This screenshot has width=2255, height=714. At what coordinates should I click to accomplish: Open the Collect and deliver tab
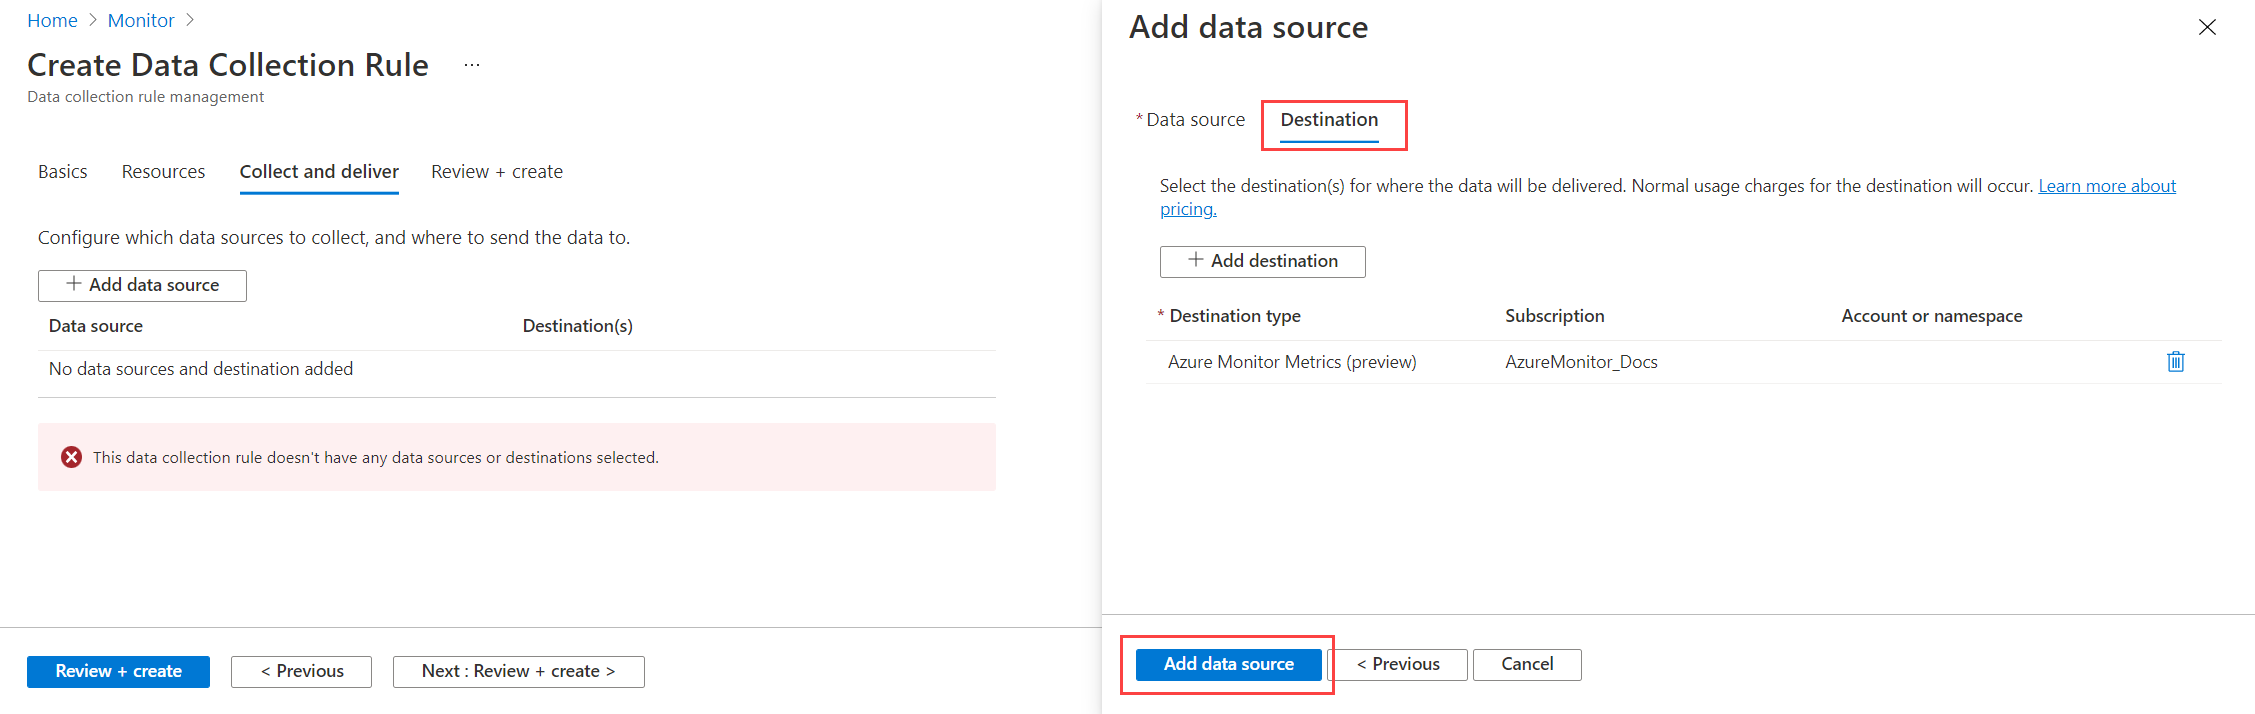tap(319, 172)
